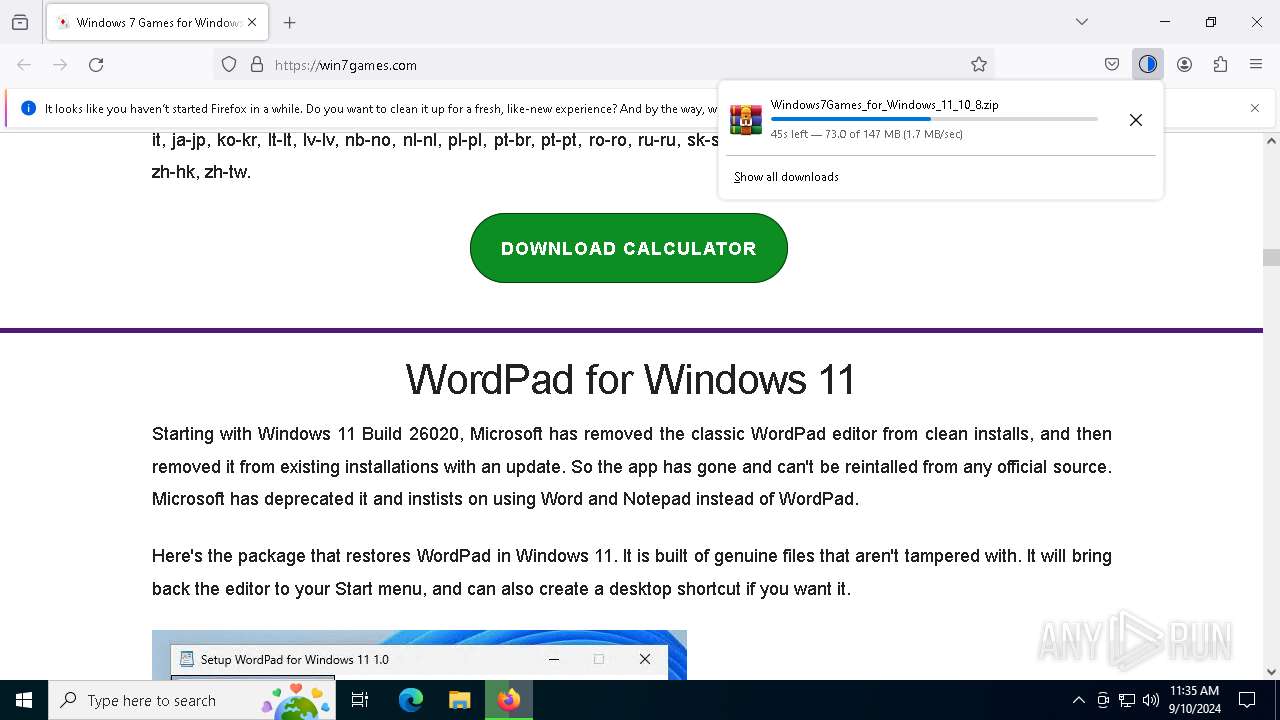Cancel the Windows7Games zip download
The height and width of the screenshot is (720, 1280).
[1136, 120]
